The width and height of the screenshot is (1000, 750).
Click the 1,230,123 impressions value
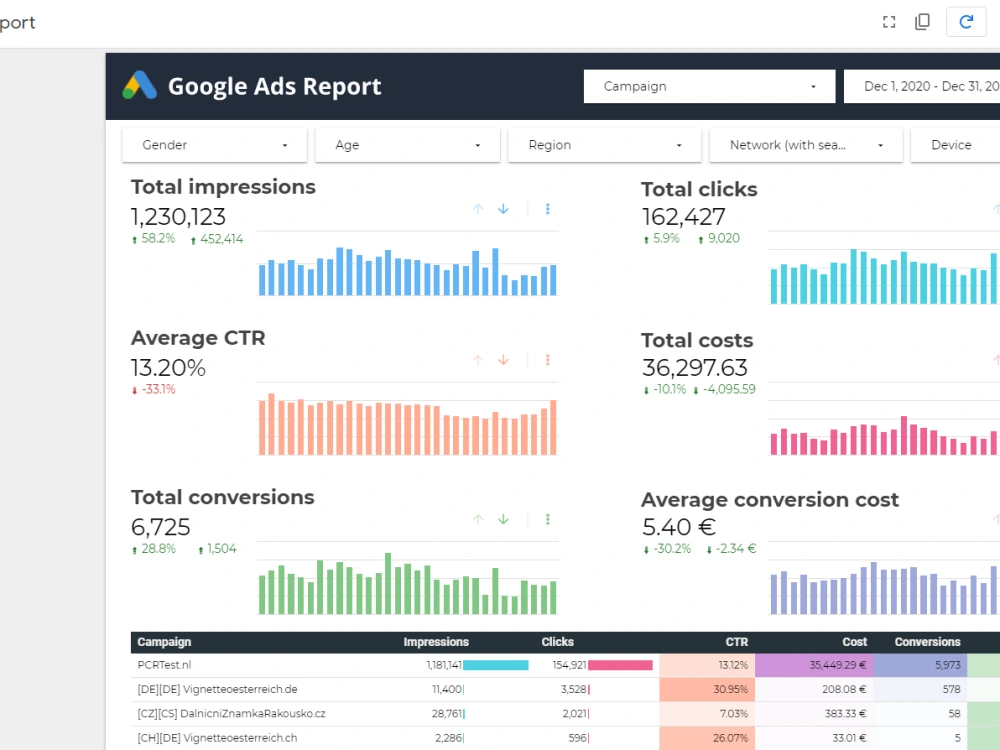(x=178, y=217)
